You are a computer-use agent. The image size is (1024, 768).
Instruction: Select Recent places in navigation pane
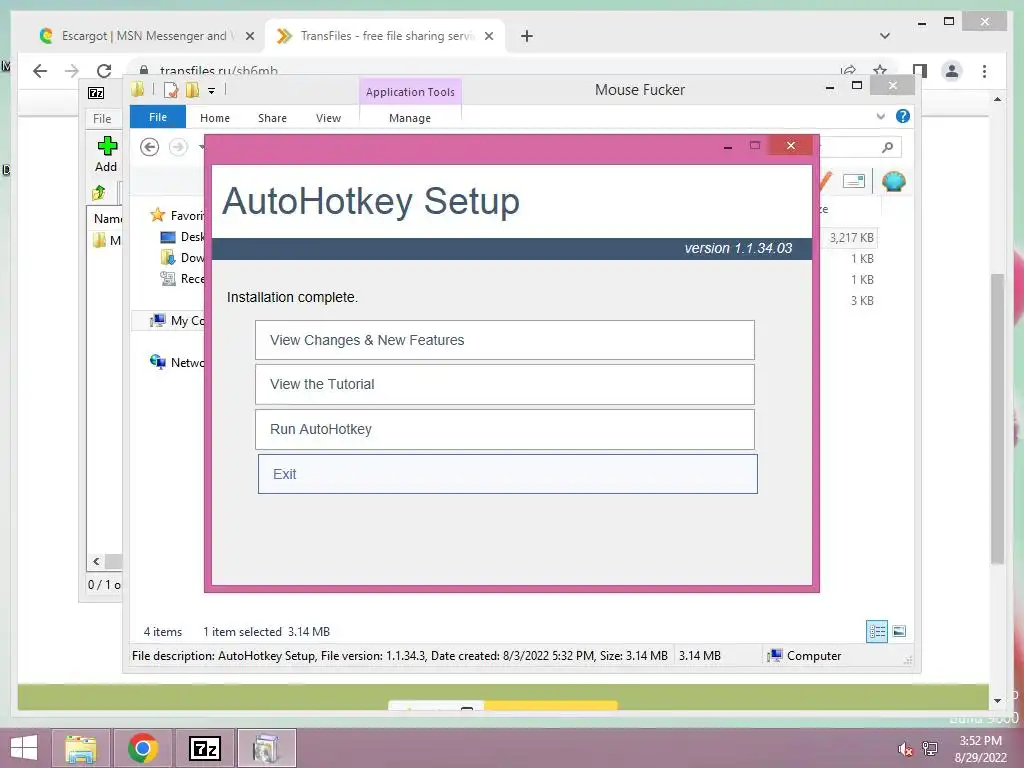pyautogui.click(x=182, y=279)
